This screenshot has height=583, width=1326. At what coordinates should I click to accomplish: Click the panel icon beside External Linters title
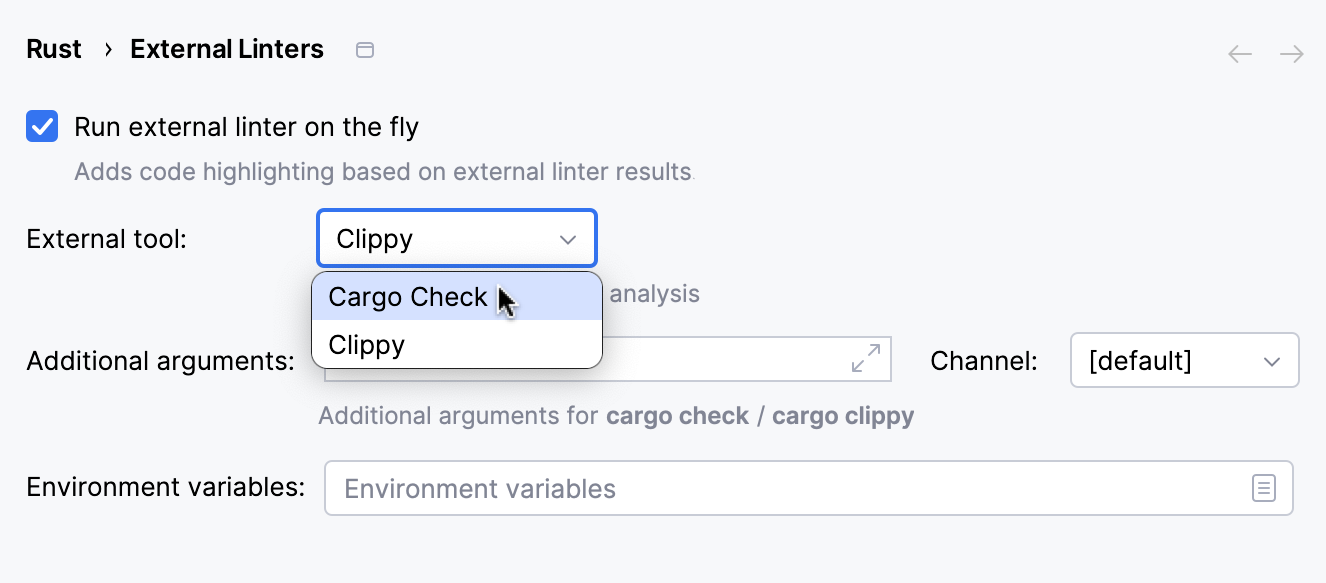point(364,48)
